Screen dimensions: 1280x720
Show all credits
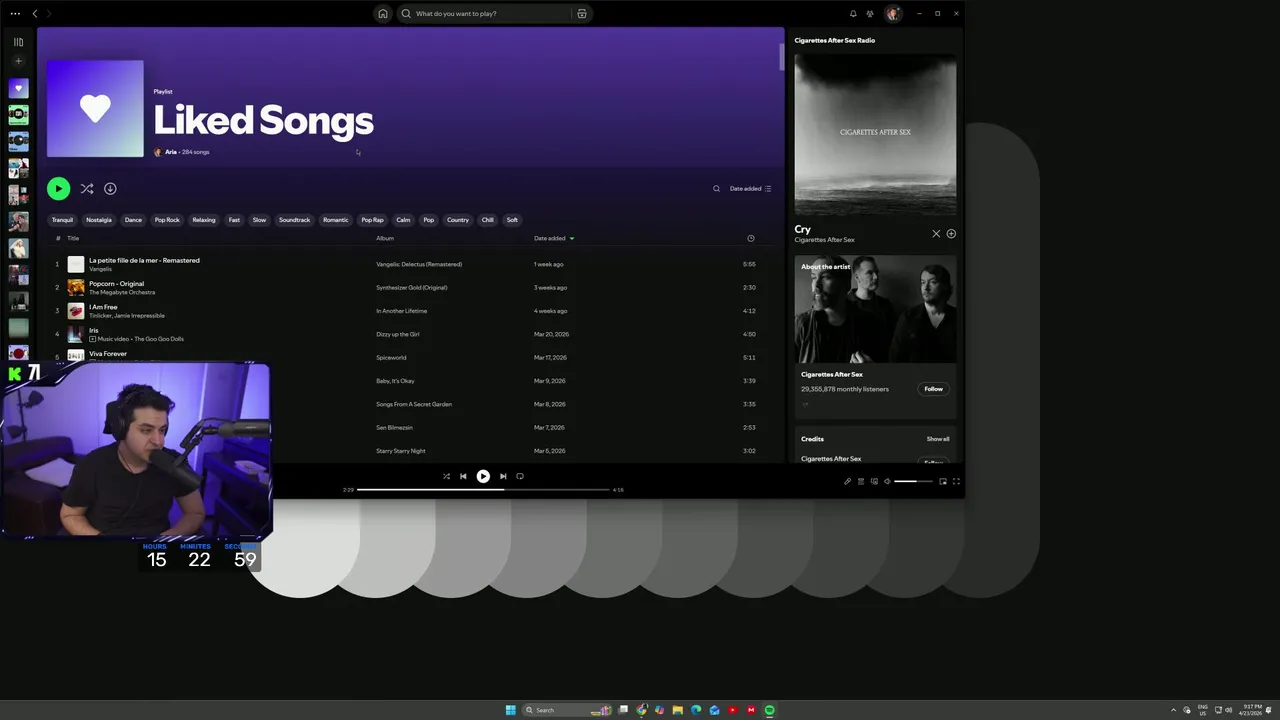point(938,439)
